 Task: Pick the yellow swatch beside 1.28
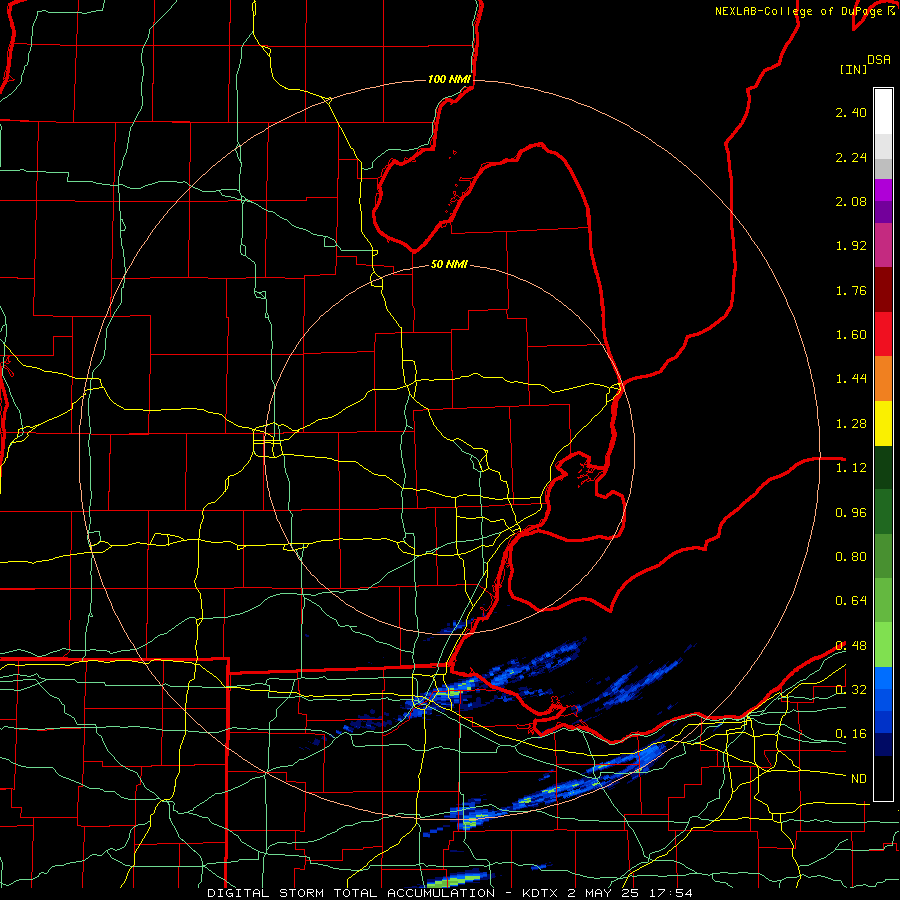pos(883,424)
